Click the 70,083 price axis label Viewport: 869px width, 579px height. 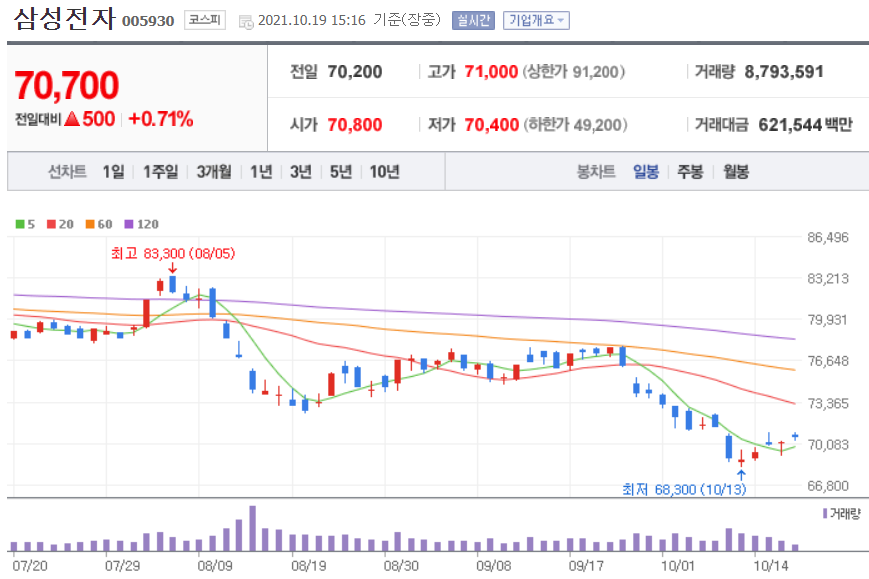pos(828,444)
